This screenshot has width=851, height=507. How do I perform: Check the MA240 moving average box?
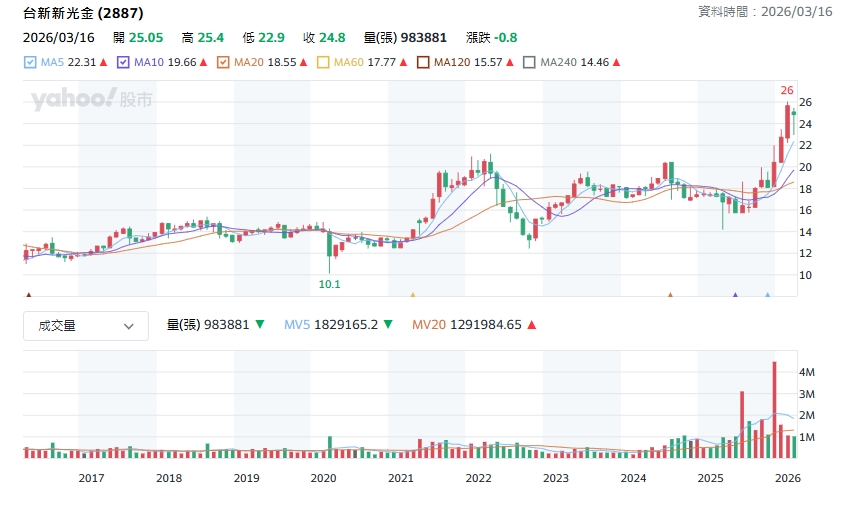[529, 62]
